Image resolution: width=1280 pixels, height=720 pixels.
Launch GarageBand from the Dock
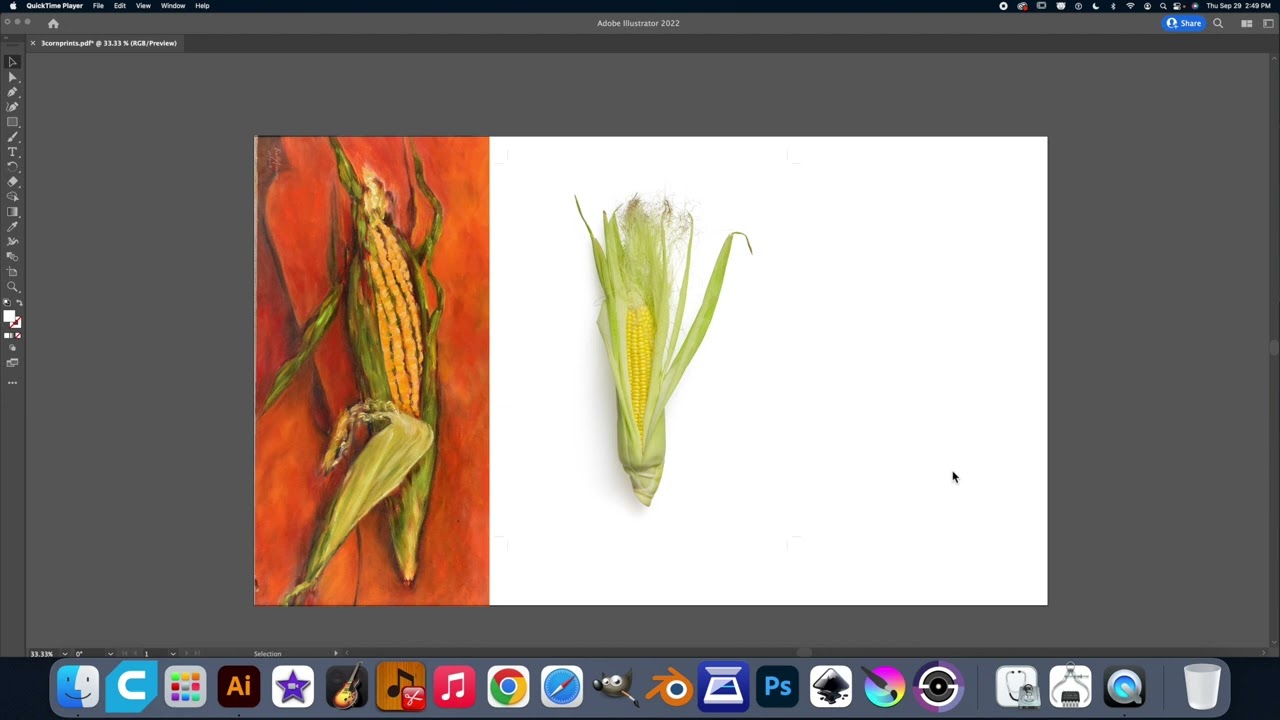[347, 687]
